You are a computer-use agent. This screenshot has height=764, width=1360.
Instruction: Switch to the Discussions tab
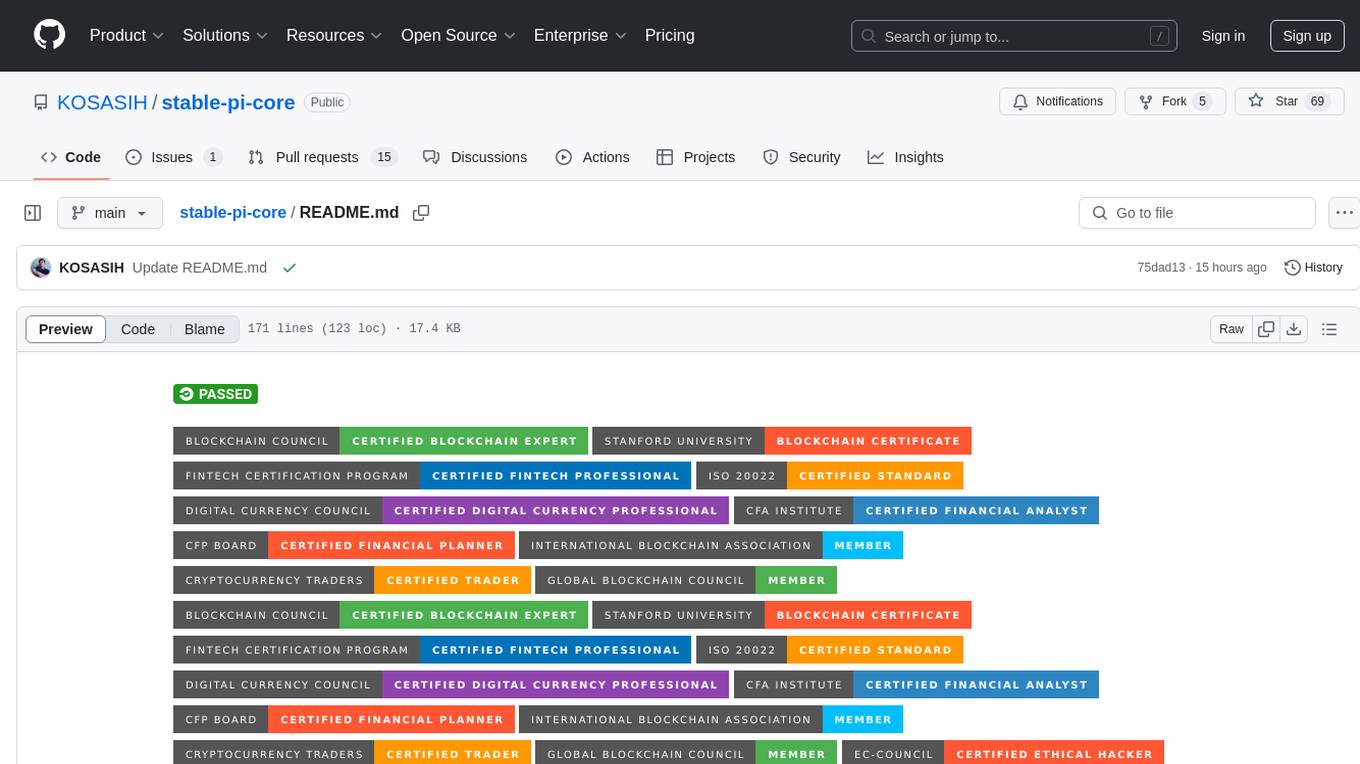coord(475,157)
